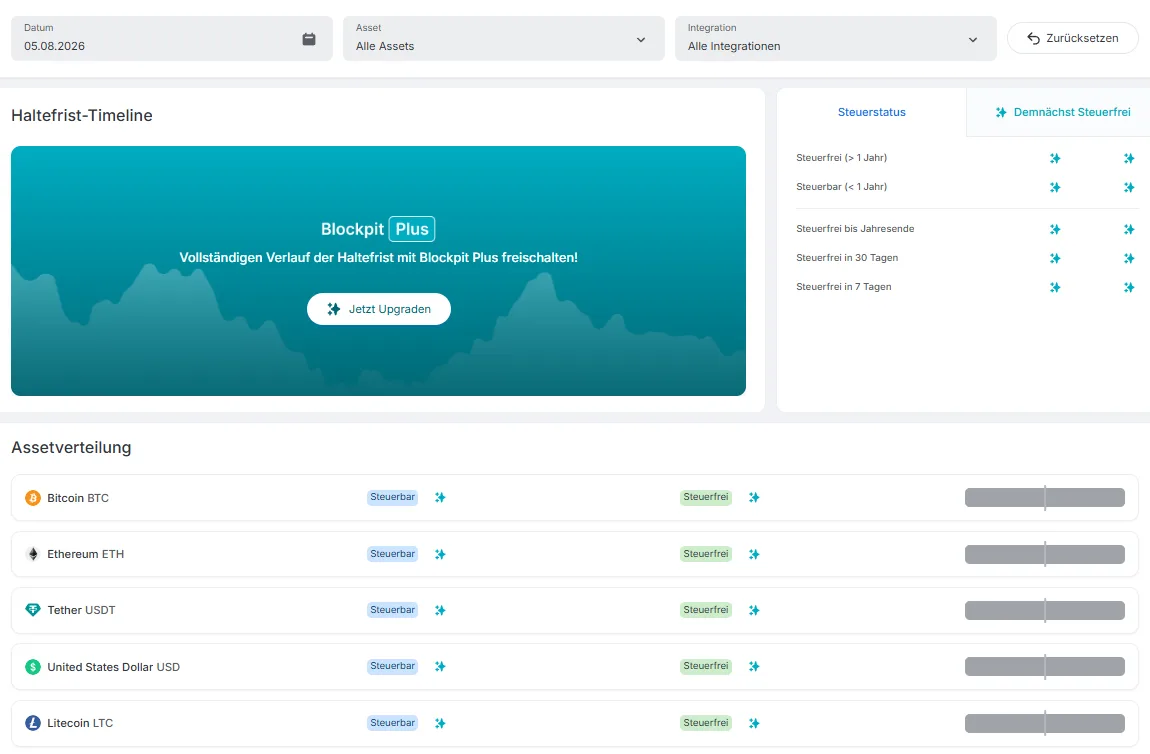Screen dimensions: 1150x754
Task: Click the 'Steuerfrei in 7 Tagen' label
Action: [843, 287]
